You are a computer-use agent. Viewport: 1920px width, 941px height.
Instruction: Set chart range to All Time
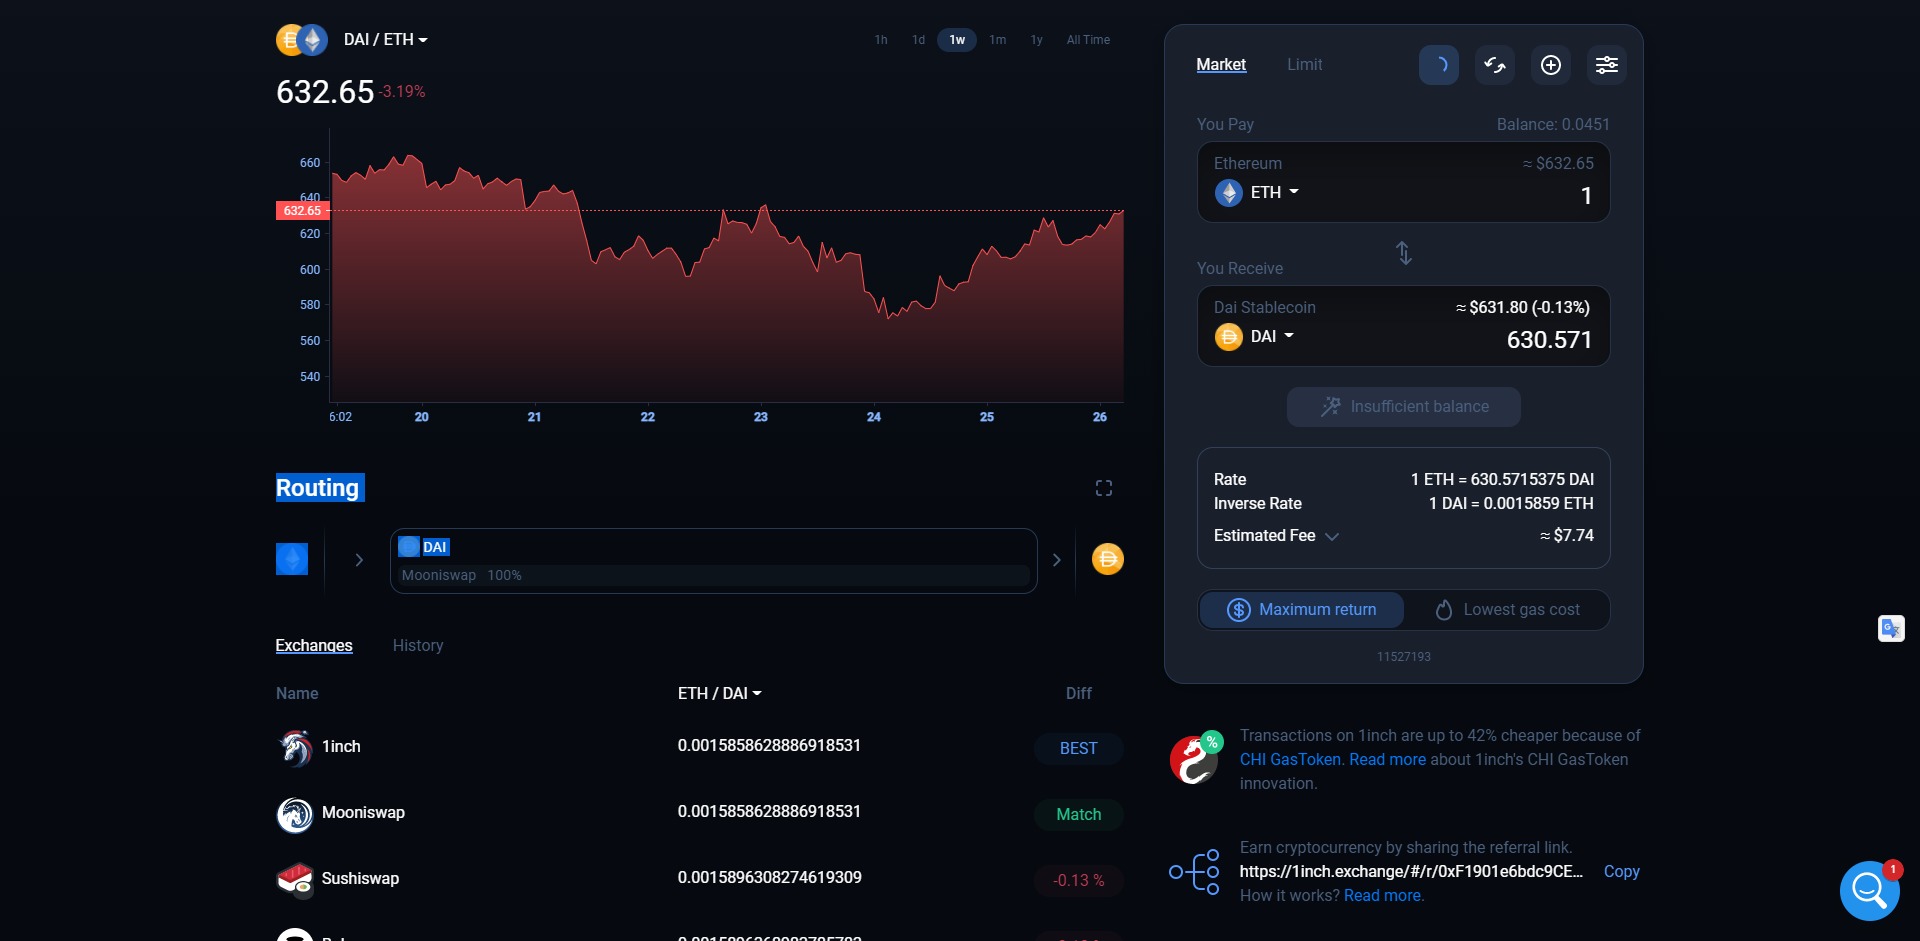(x=1088, y=40)
